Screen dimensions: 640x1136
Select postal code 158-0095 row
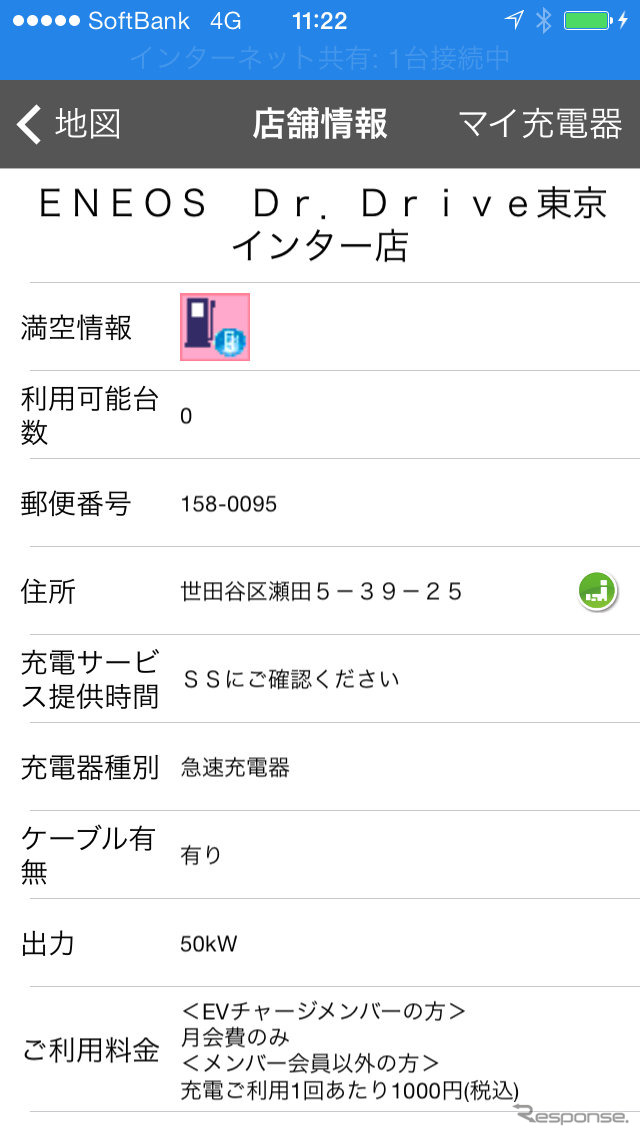(320, 503)
